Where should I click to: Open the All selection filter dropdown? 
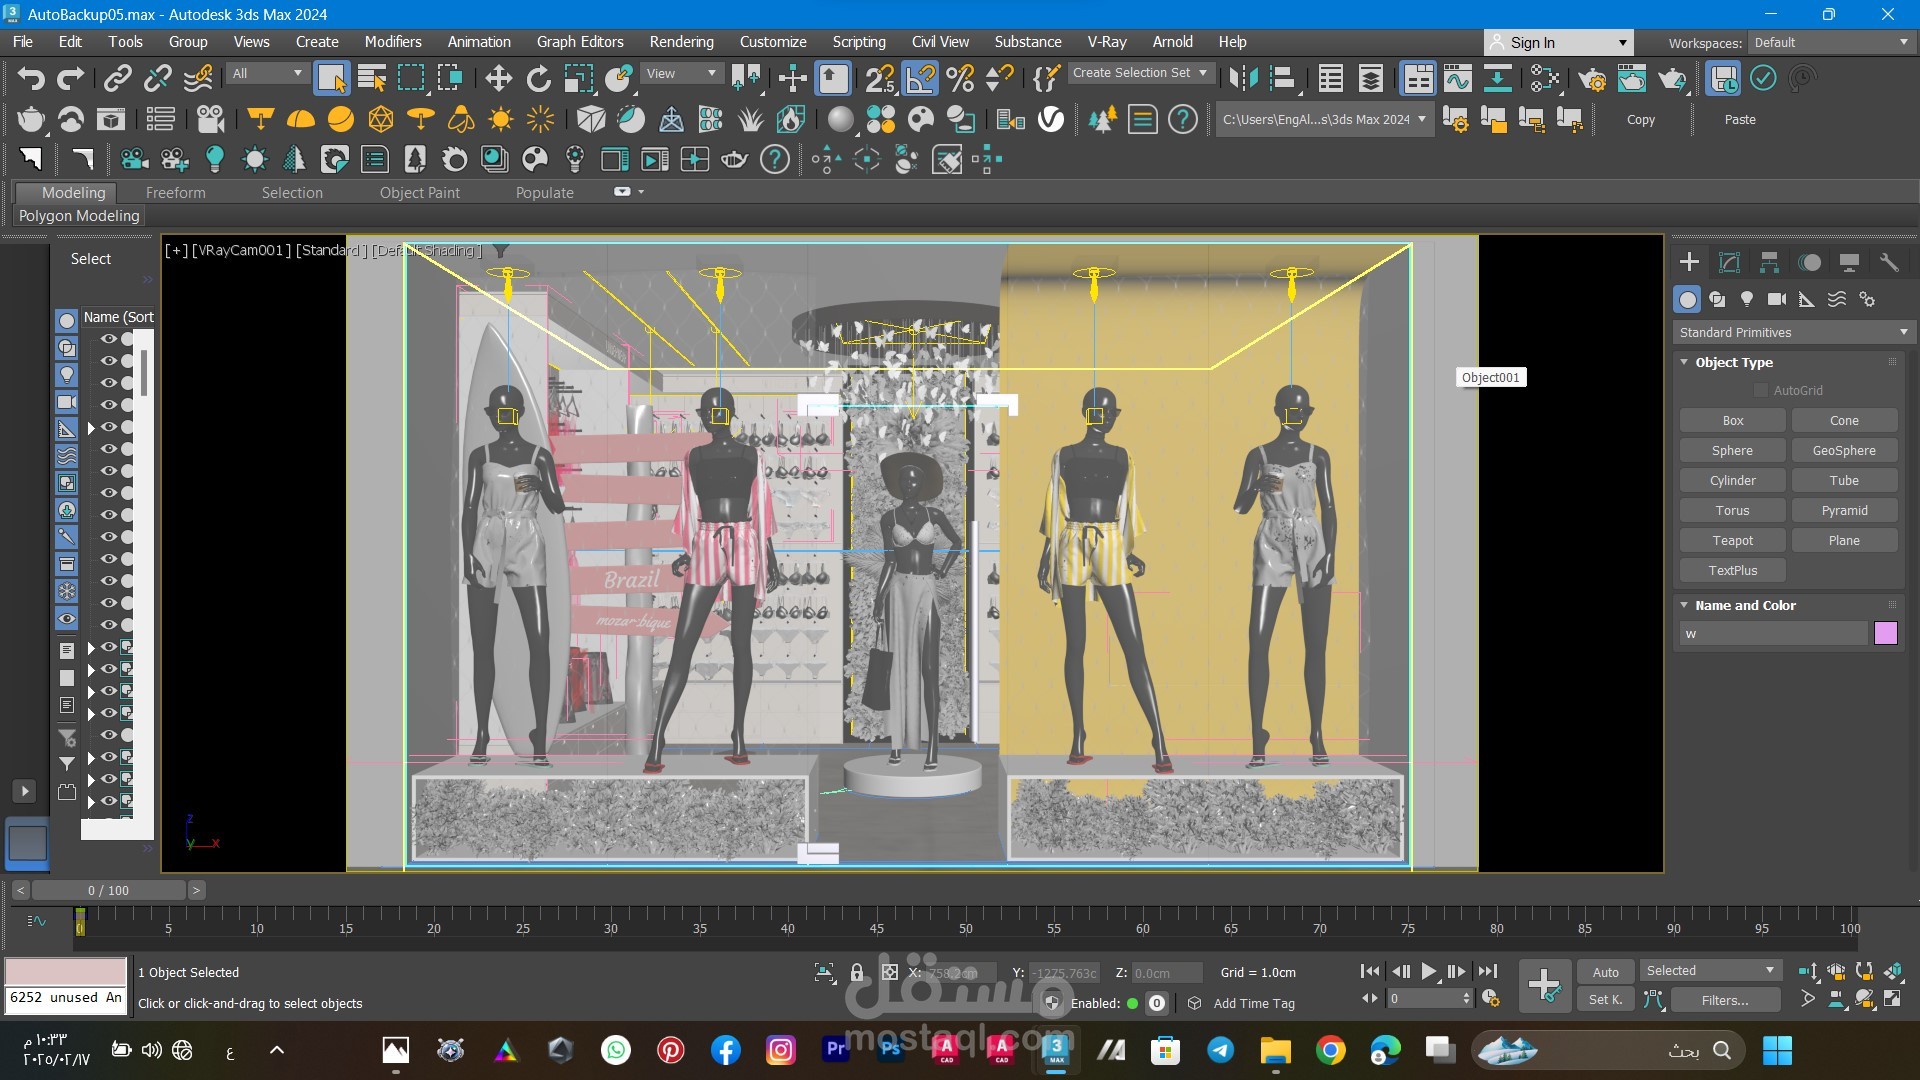click(x=266, y=73)
